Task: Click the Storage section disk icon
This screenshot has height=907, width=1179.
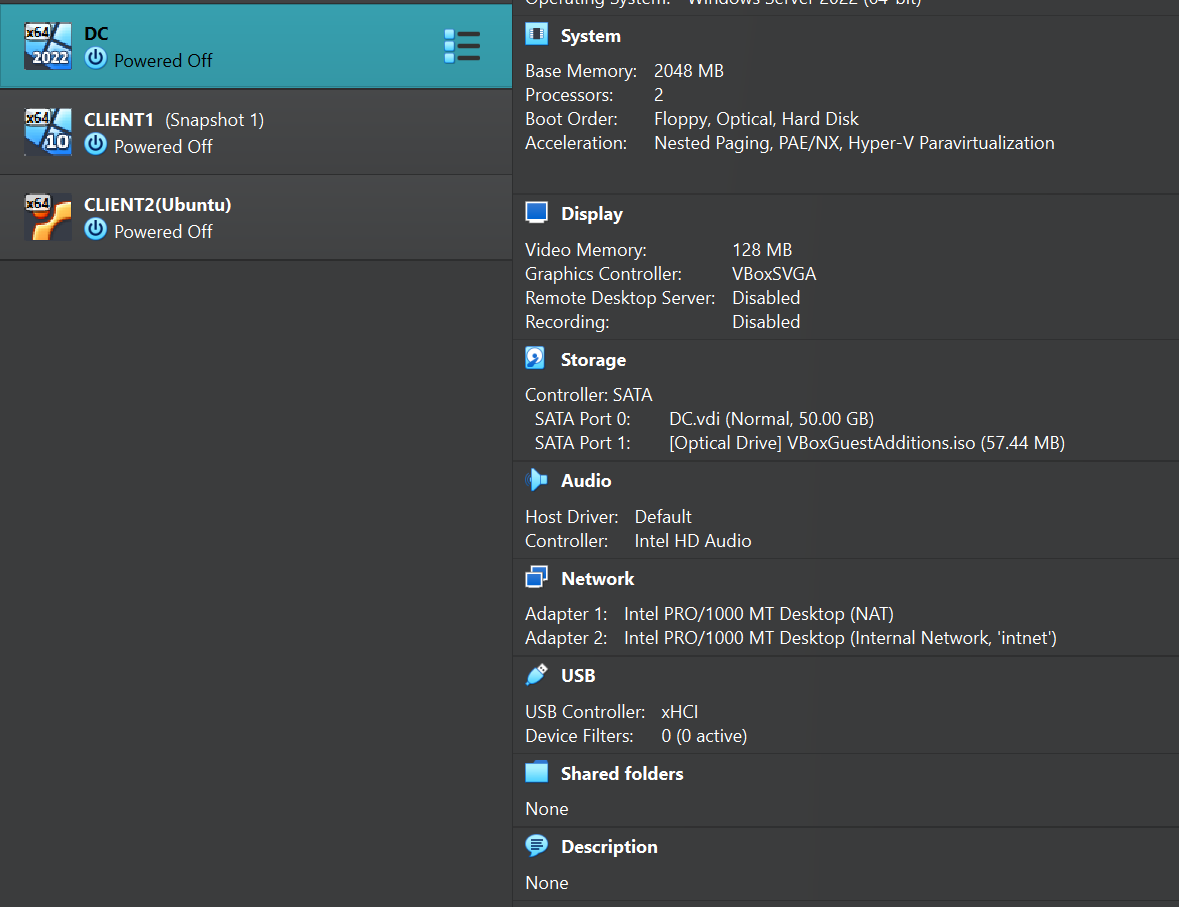Action: click(535, 358)
